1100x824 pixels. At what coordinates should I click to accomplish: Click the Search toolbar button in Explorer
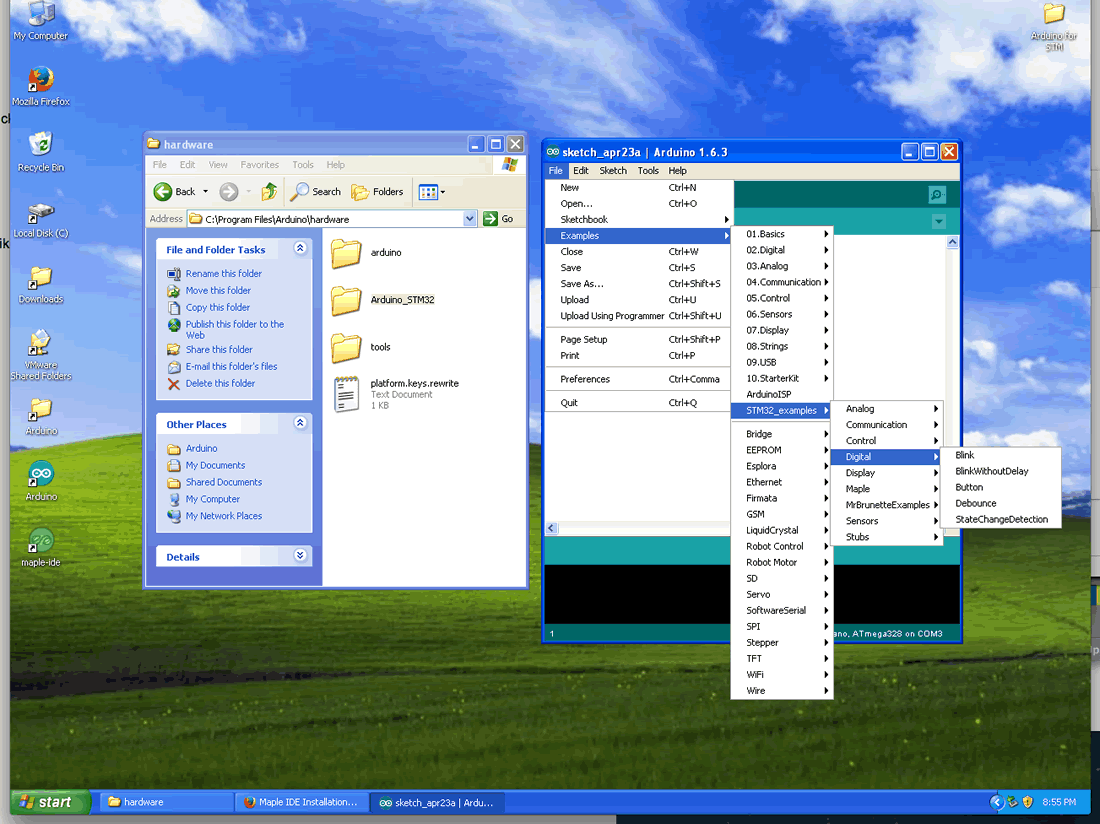(x=316, y=191)
